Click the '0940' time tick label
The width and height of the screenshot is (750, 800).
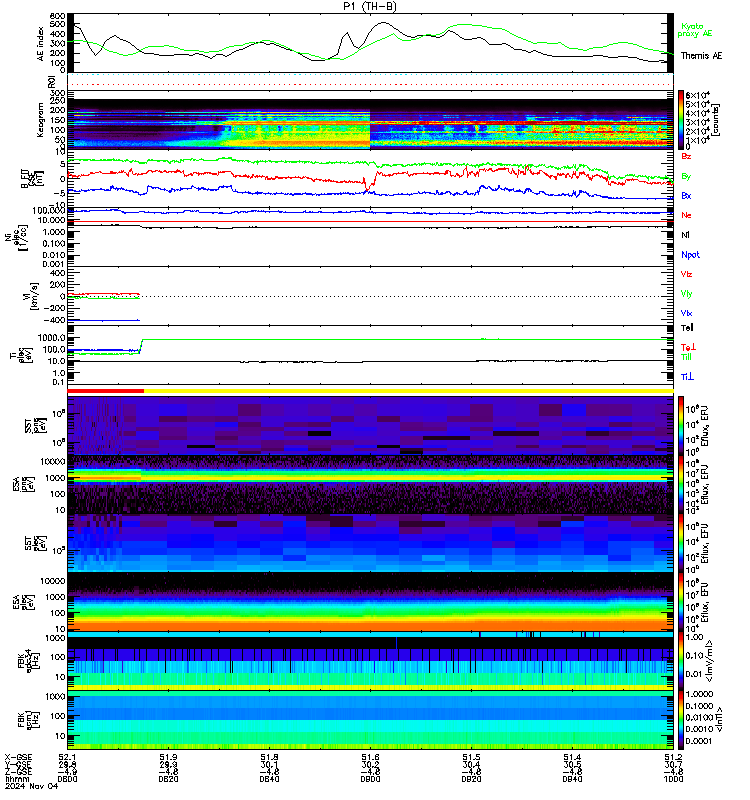tap(572, 779)
